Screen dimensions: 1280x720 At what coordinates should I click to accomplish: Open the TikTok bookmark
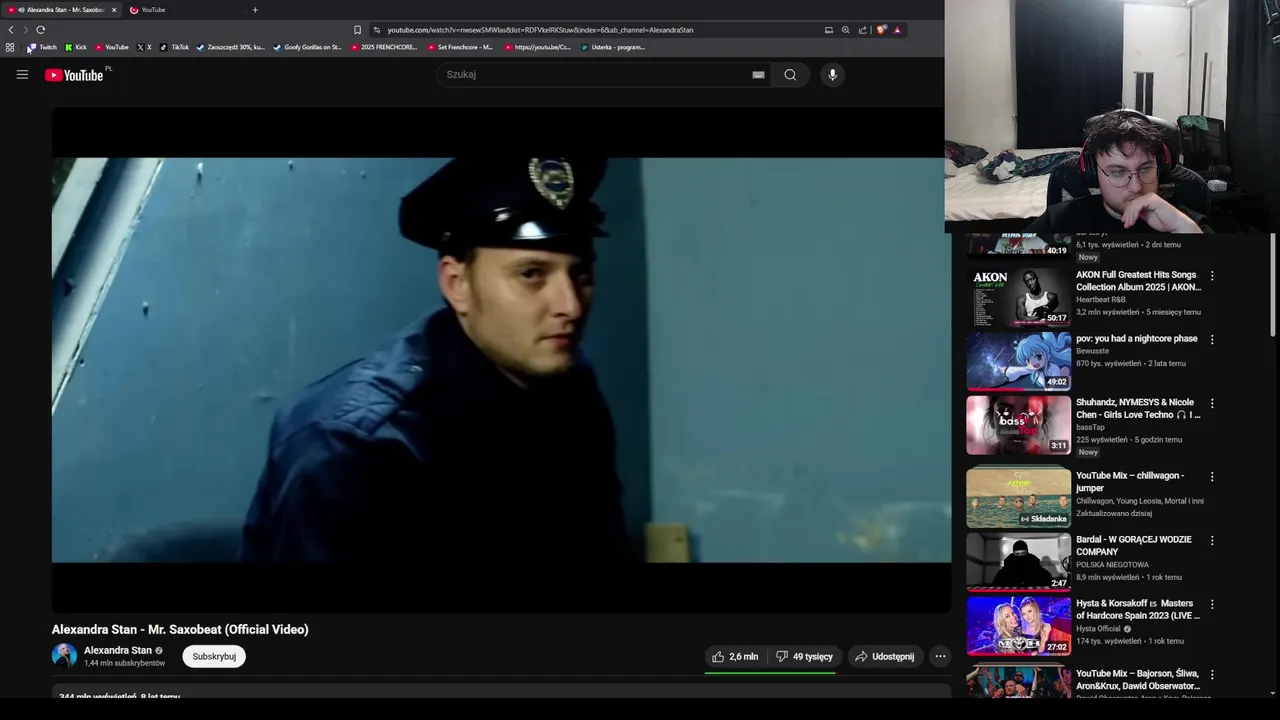click(175, 47)
